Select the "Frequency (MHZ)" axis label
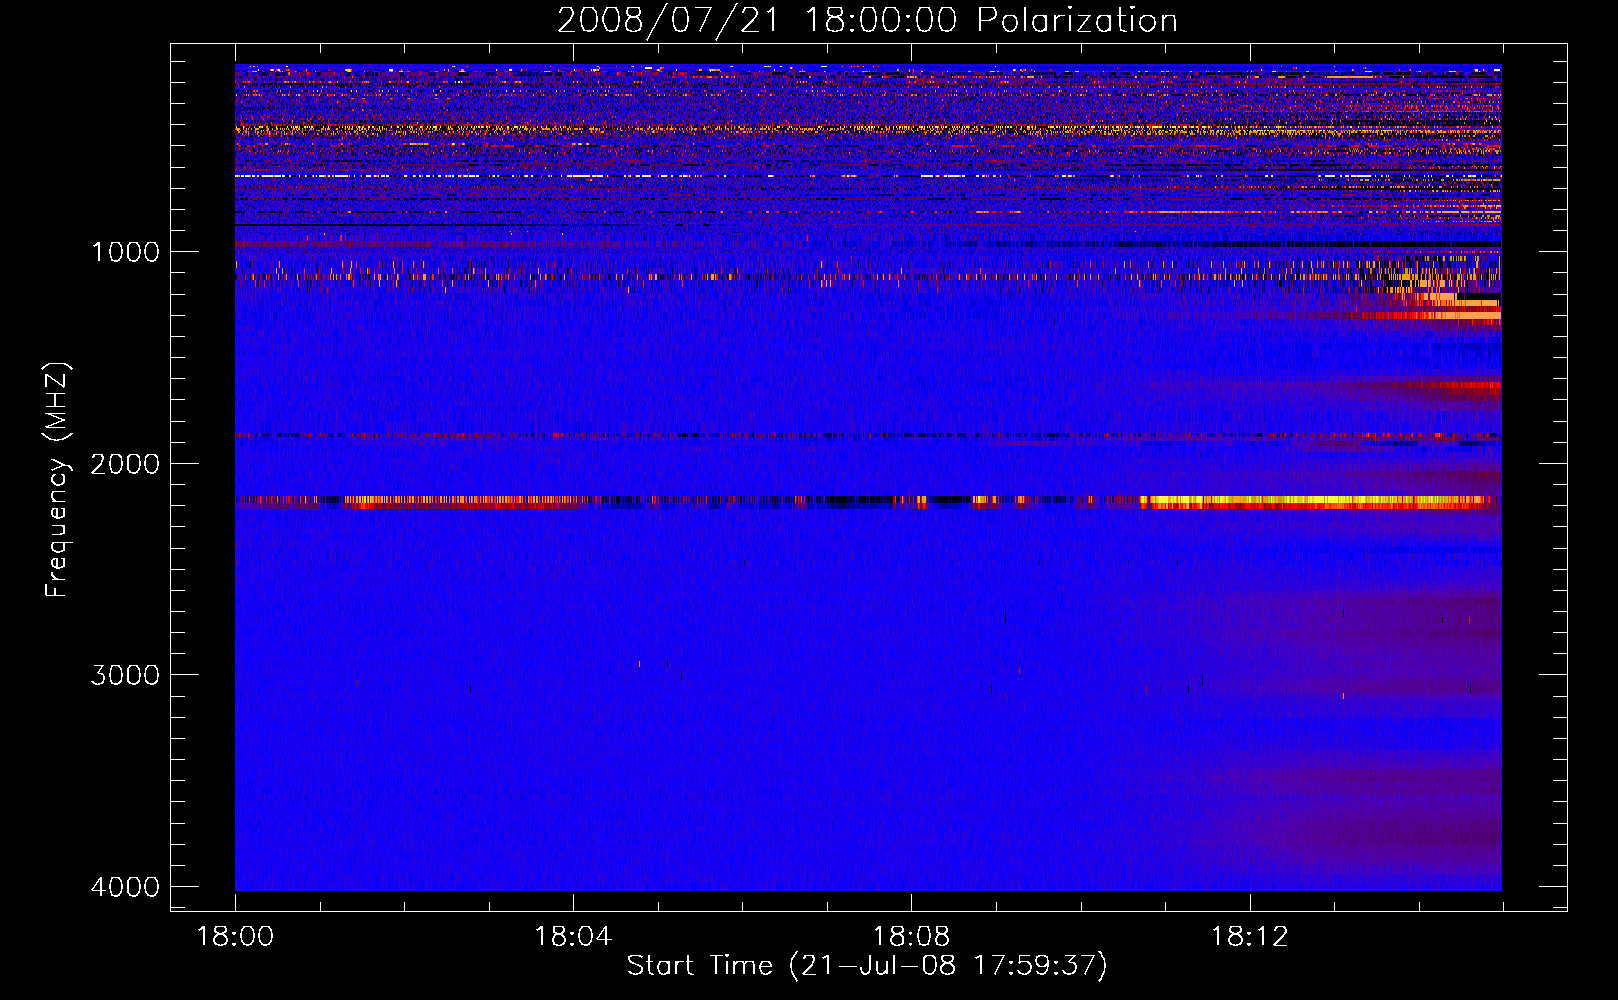Image resolution: width=1618 pixels, height=1000 pixels. click(57, 480)
